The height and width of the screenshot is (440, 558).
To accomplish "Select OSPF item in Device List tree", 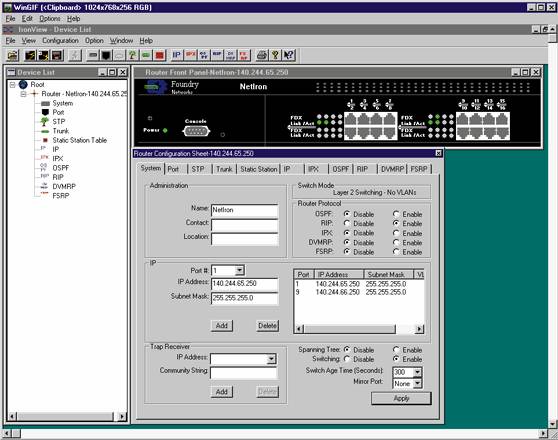I will pos(60,168).
